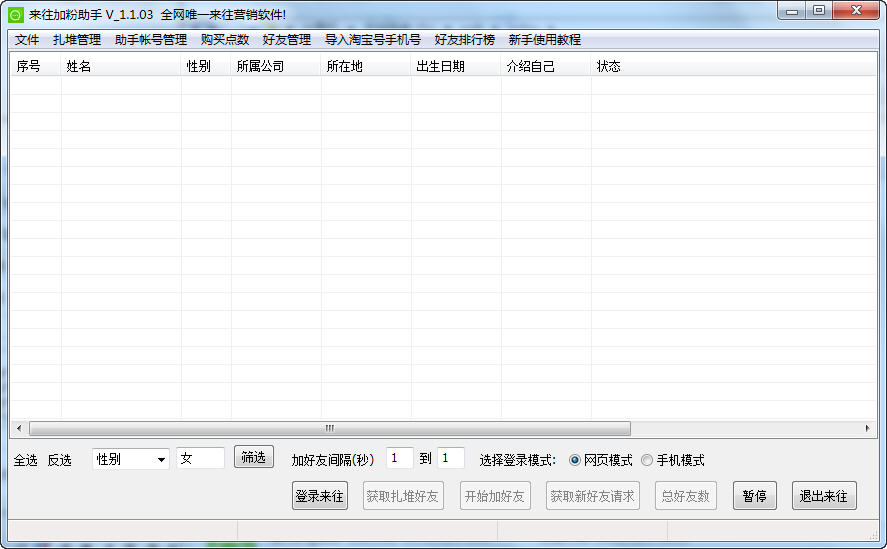
Task: Open the 扎堆管理 menu
Action: [x=77, y=40]
